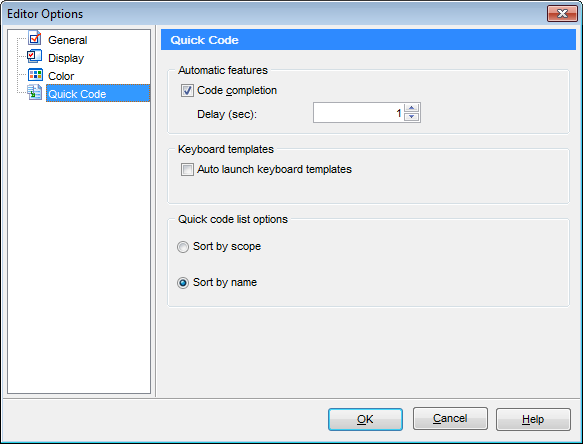Open the Help button
The image size is (583, 444).
(x=533, y=419)
